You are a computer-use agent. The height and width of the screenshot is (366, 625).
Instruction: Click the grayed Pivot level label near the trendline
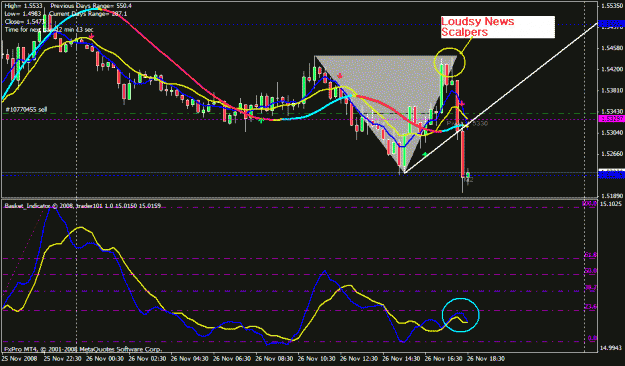point(467,124)
